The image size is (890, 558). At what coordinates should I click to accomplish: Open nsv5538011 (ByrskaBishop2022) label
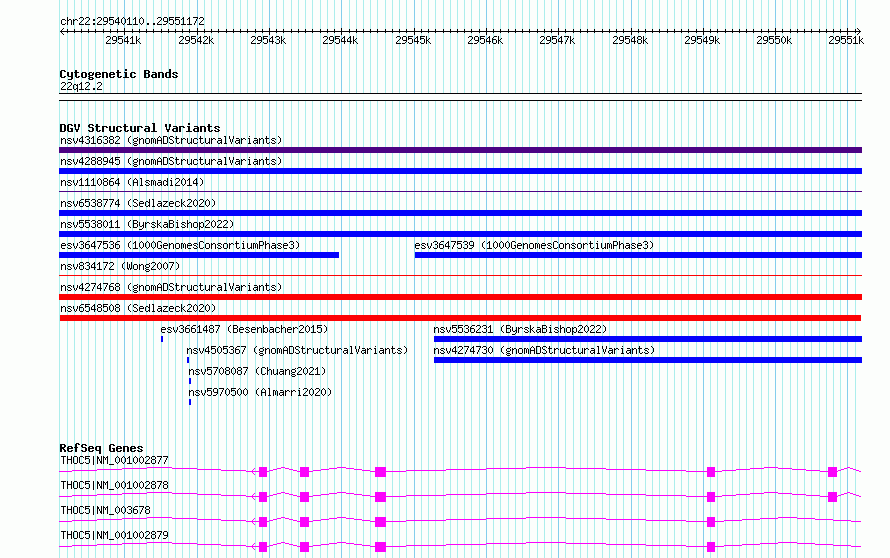(147, 224)
